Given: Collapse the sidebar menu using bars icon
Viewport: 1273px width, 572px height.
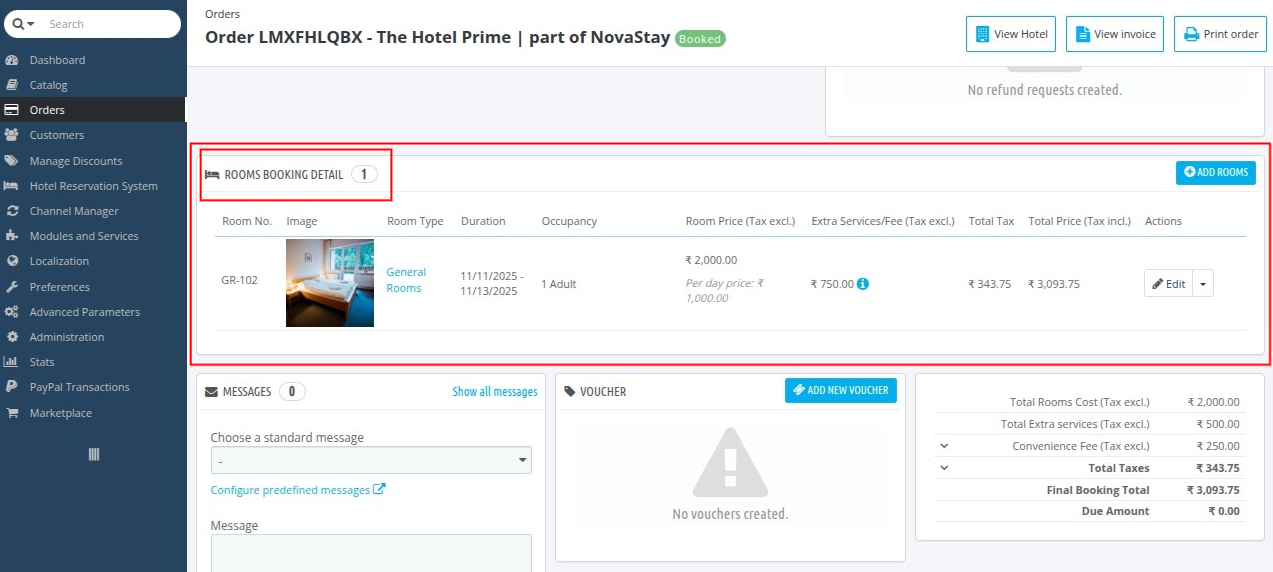Looking at the screenshot, I should point(94,454).
